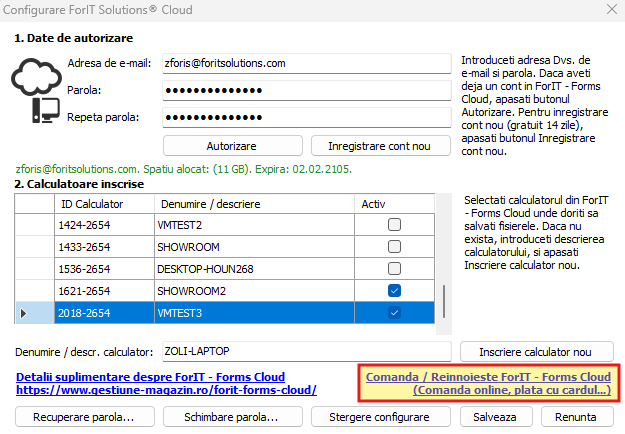Click the row header of the 1424-2654 row
625x434 pixels.
35,225
